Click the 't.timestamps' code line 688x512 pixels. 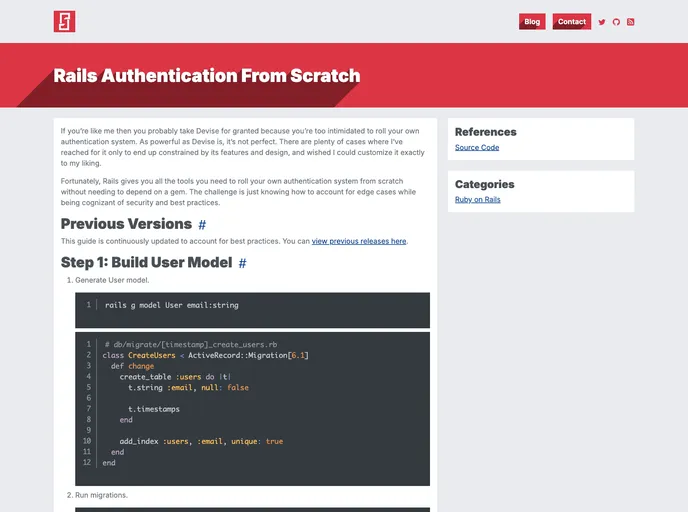154,409
